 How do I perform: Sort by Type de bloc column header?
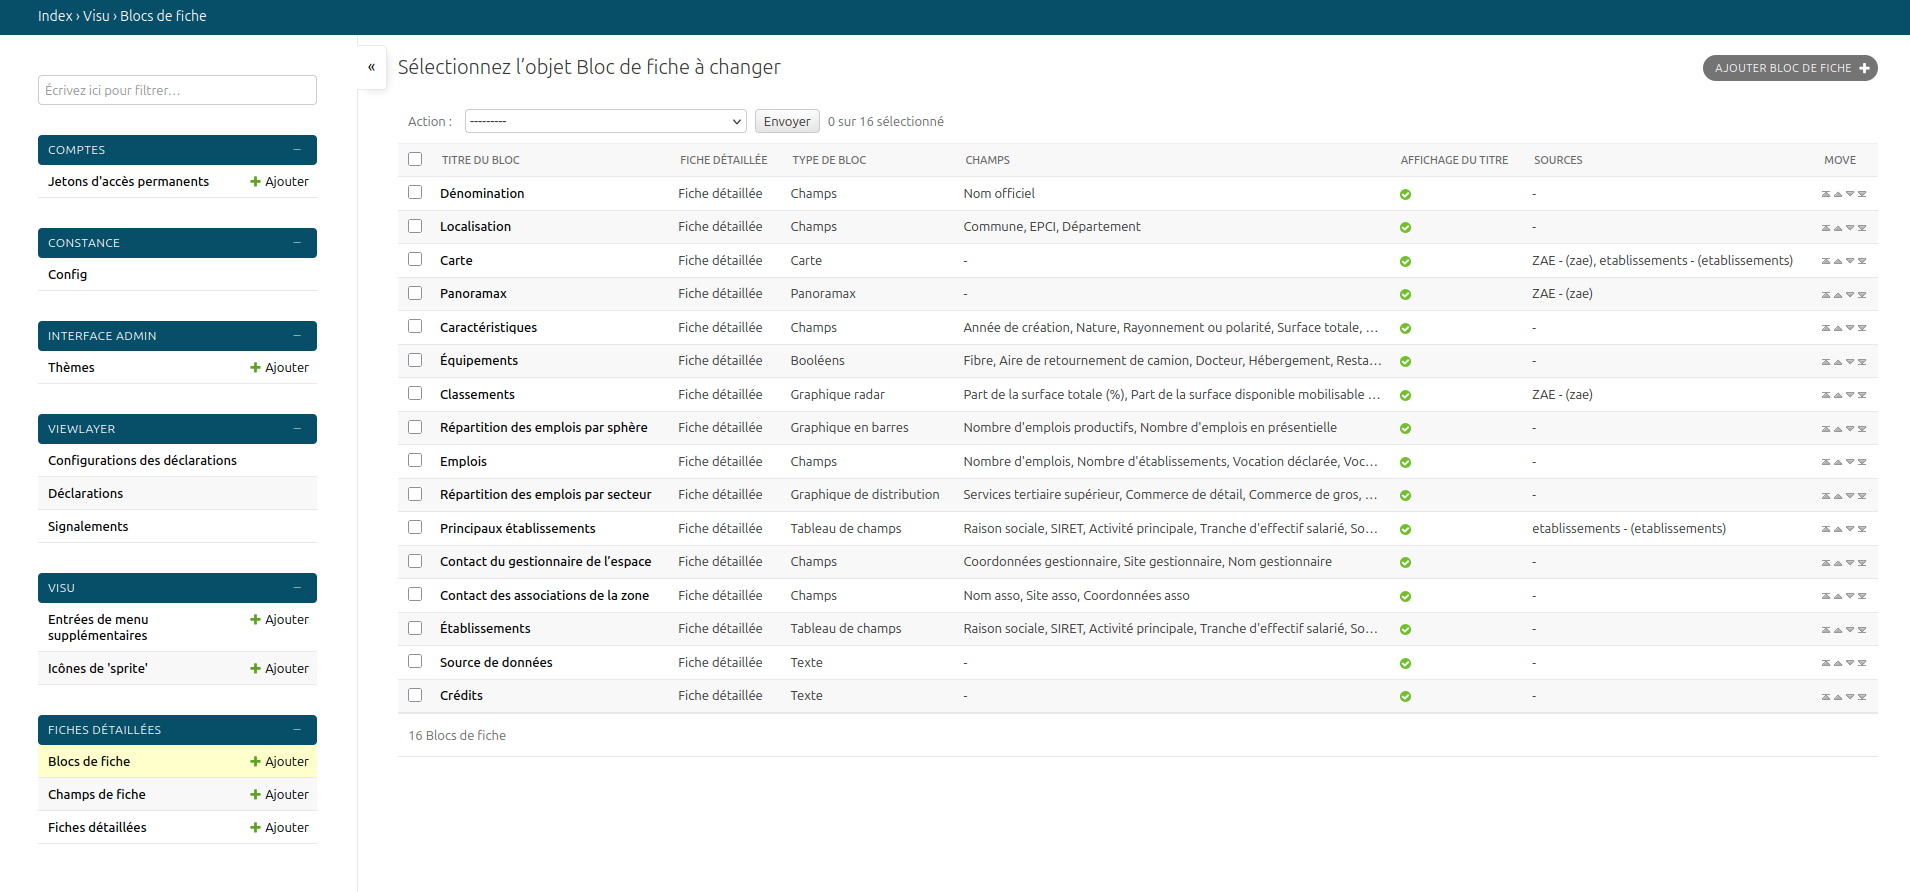coord(829,160)
